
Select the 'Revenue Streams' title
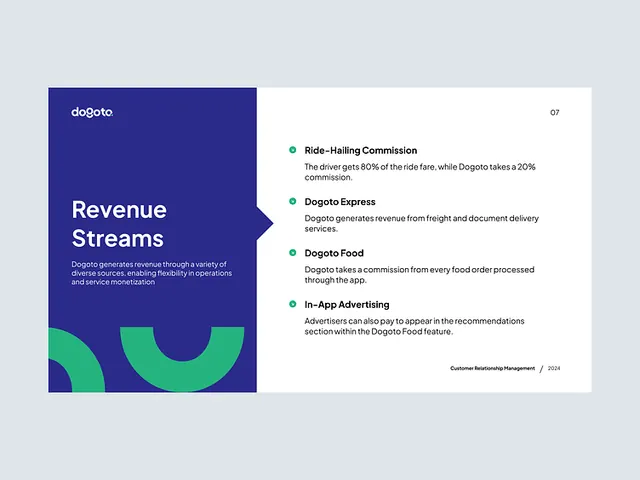point(119,224)
